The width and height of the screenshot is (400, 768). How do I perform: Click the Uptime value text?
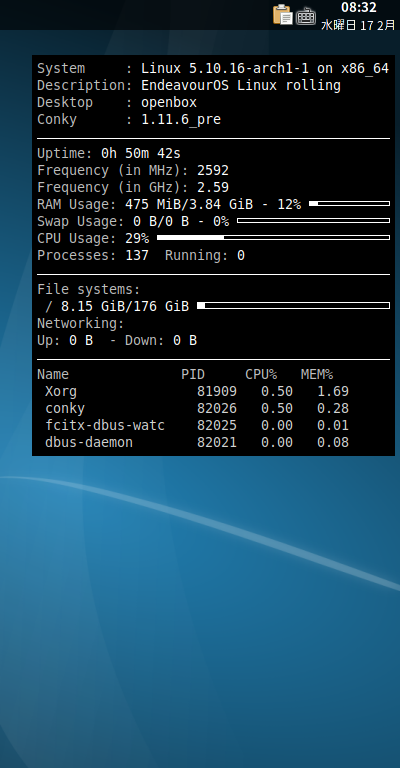141,153
